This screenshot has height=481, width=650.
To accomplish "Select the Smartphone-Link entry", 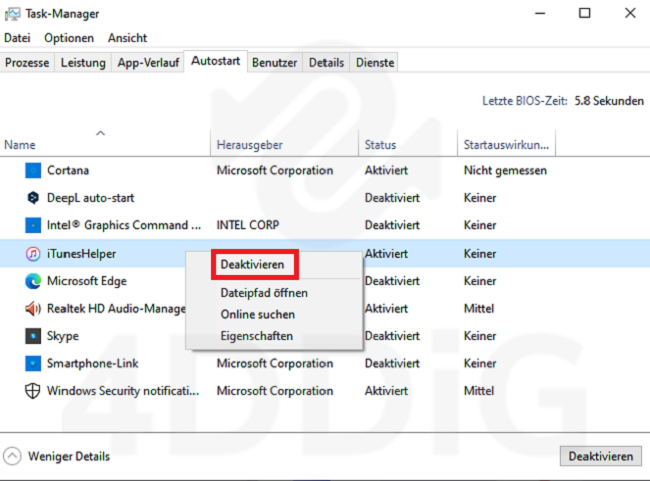I will pos(92,363).
